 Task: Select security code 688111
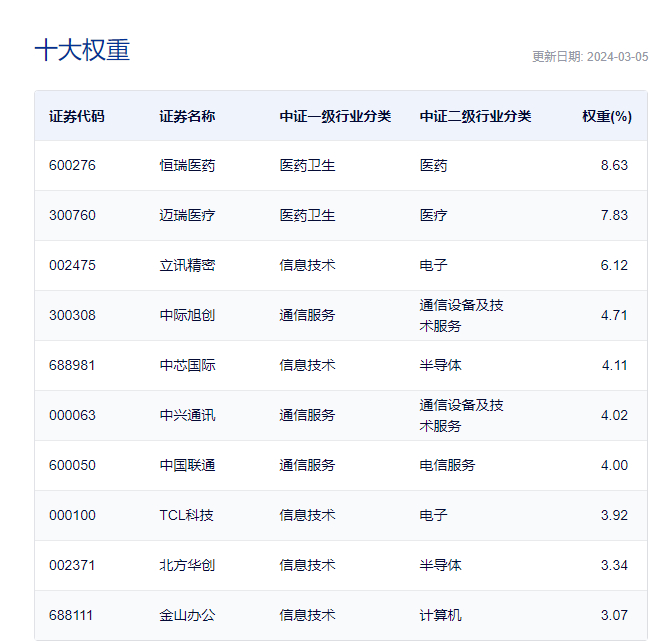coord(71,615)
